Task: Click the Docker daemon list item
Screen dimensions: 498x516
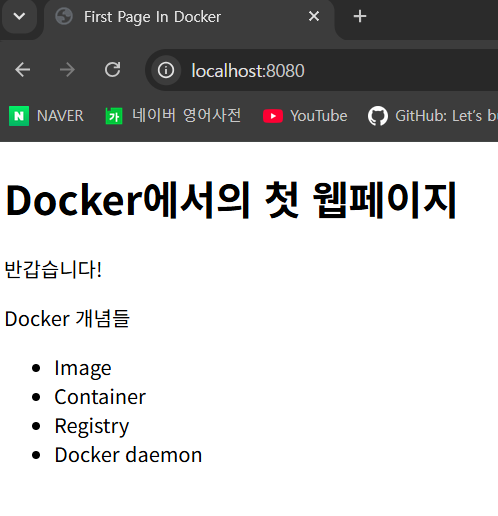Action: (128, 455)
